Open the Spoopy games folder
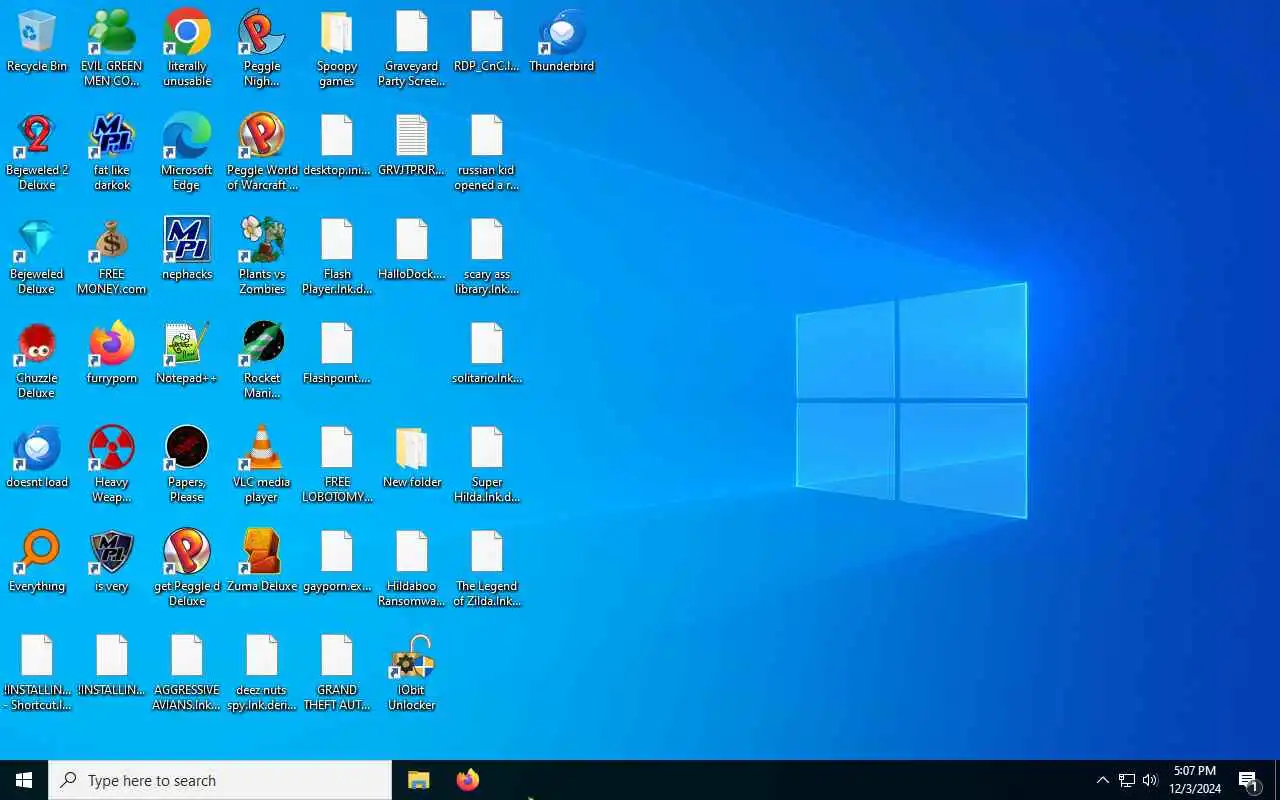Screen dimensions: 1280x800 click(x=337, y=48)
